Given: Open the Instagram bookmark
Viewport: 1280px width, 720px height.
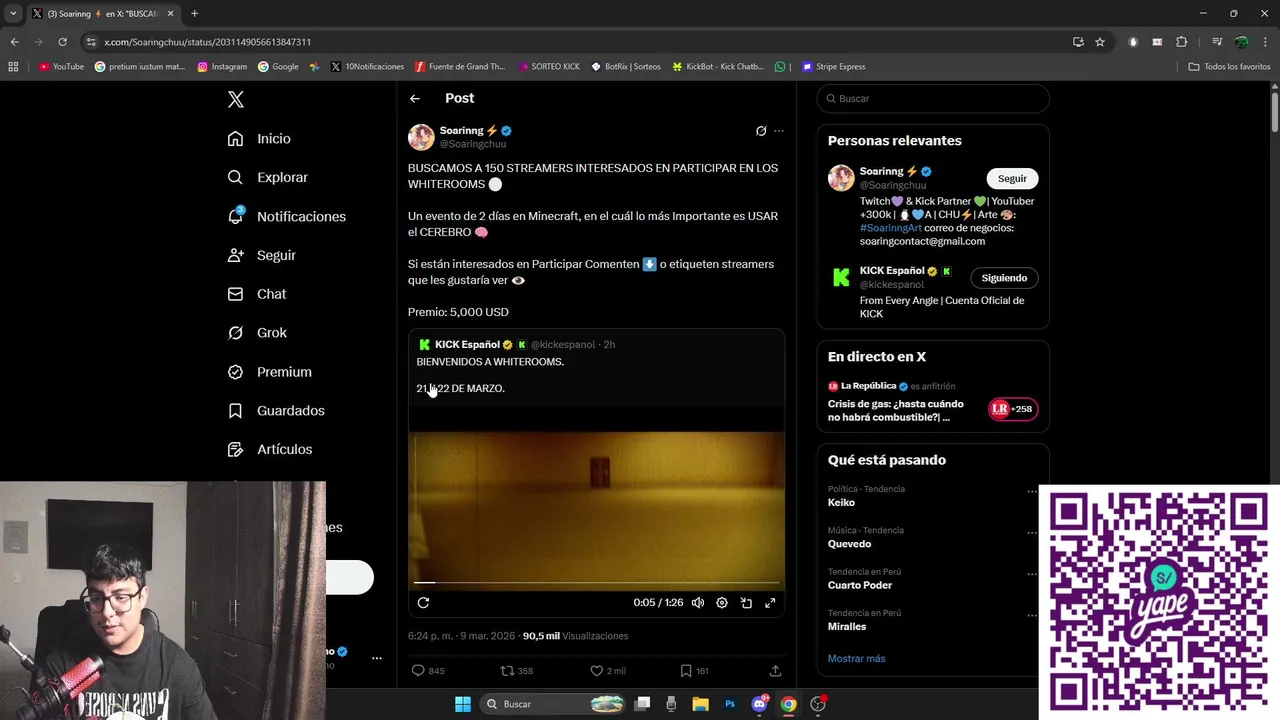Looking at the screenshot, I should tap(222, 67).
